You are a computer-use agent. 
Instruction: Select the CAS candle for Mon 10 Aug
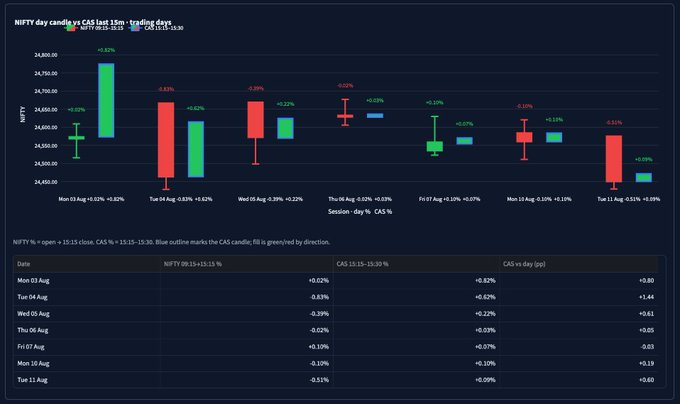coord(554,137)
